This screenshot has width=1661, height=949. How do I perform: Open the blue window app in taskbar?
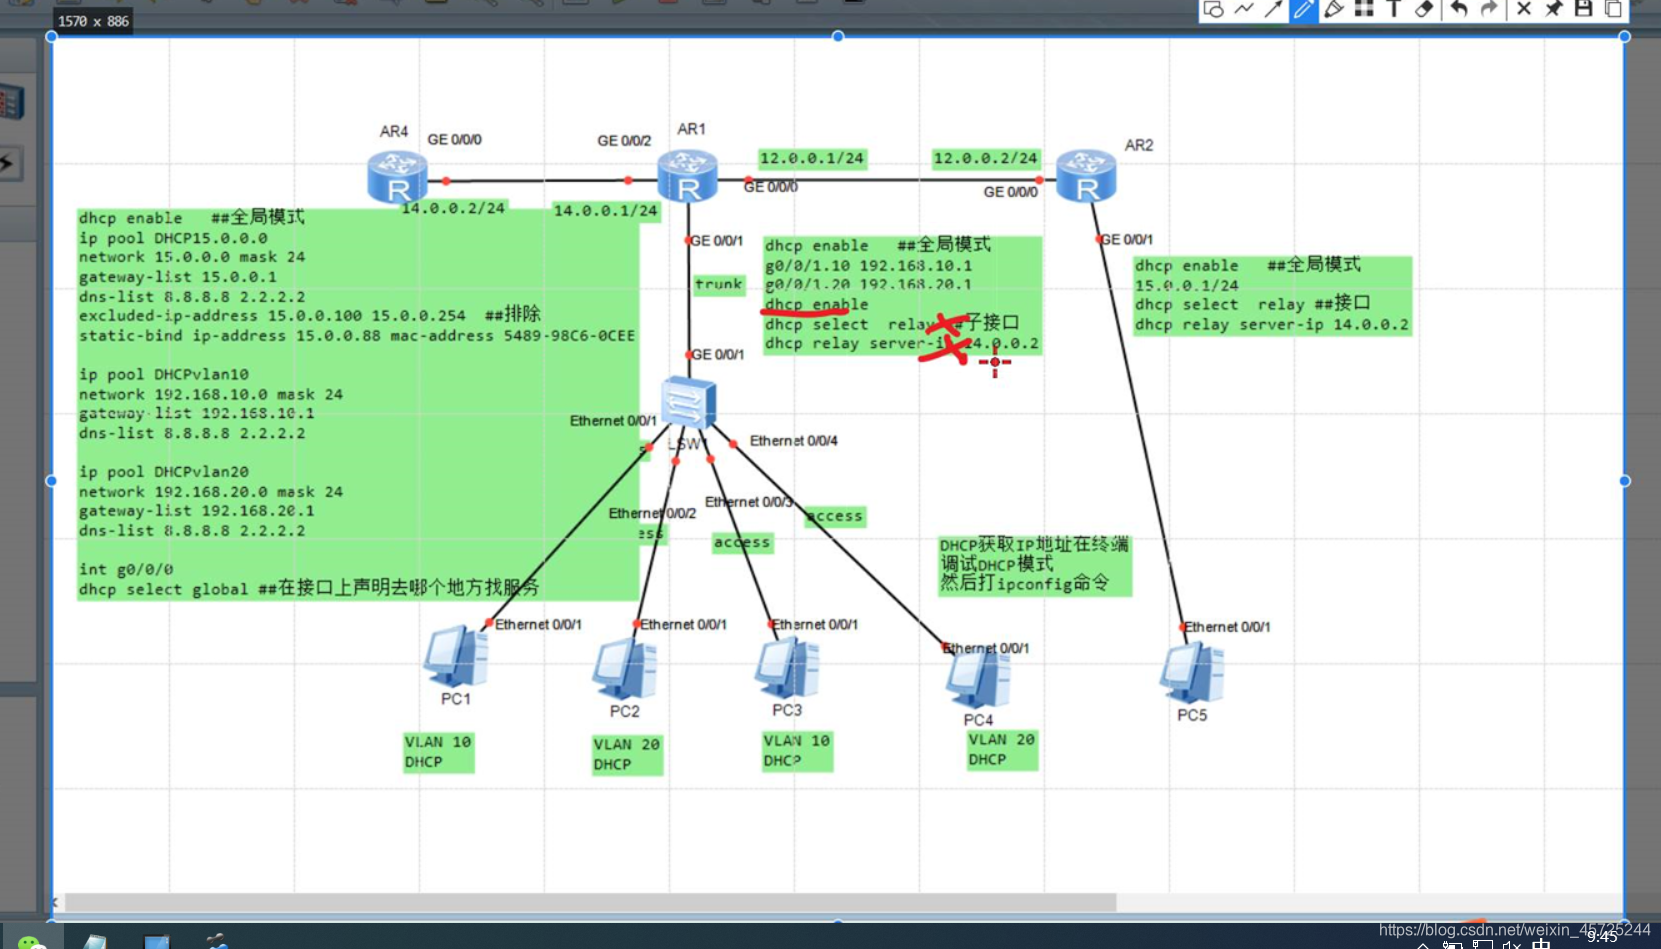coord(157,942)
